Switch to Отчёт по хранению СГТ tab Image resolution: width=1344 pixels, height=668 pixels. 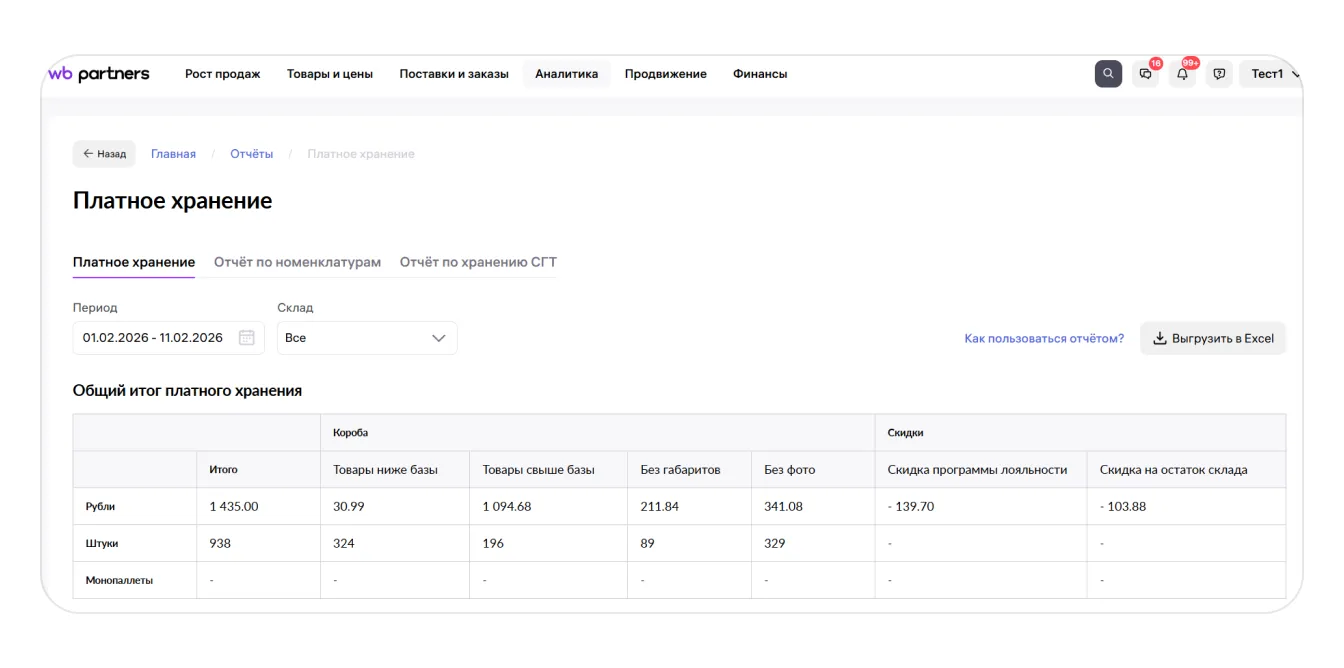(x=478, y=262)
